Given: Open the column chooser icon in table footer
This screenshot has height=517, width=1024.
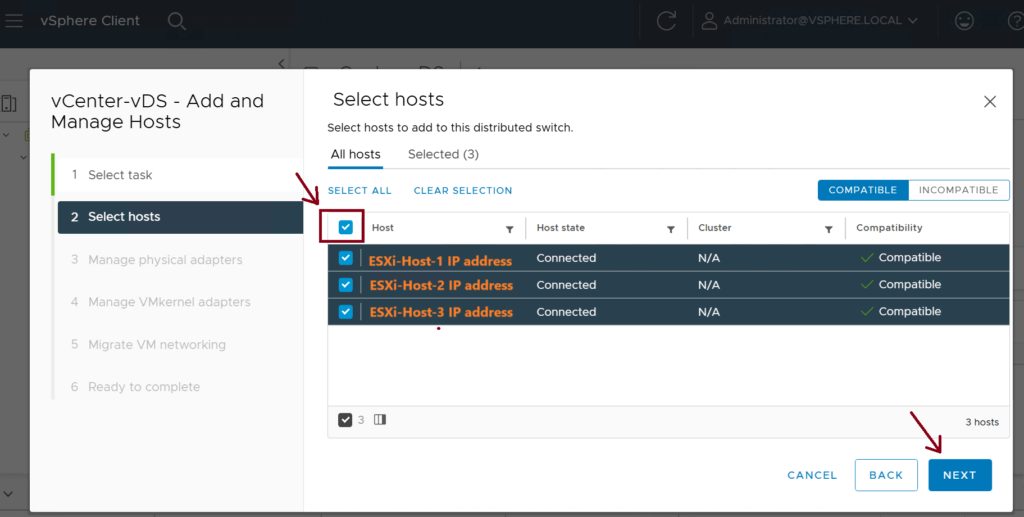Looking at the screenshot, I should [380, 420].
